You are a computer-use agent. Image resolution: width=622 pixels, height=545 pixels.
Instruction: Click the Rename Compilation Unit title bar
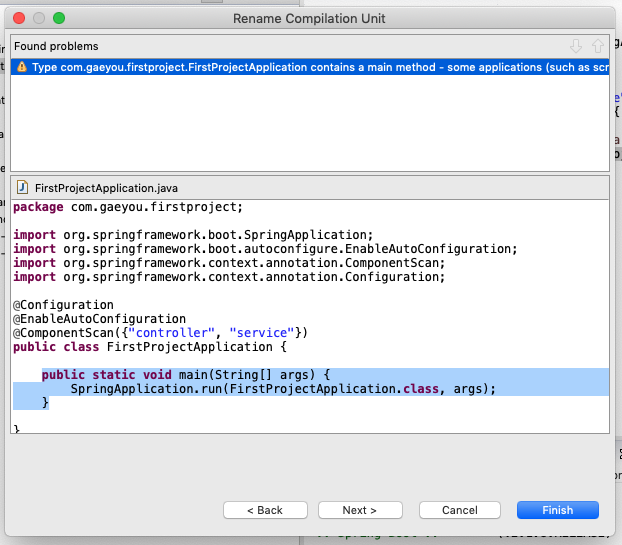click(309, 18)
